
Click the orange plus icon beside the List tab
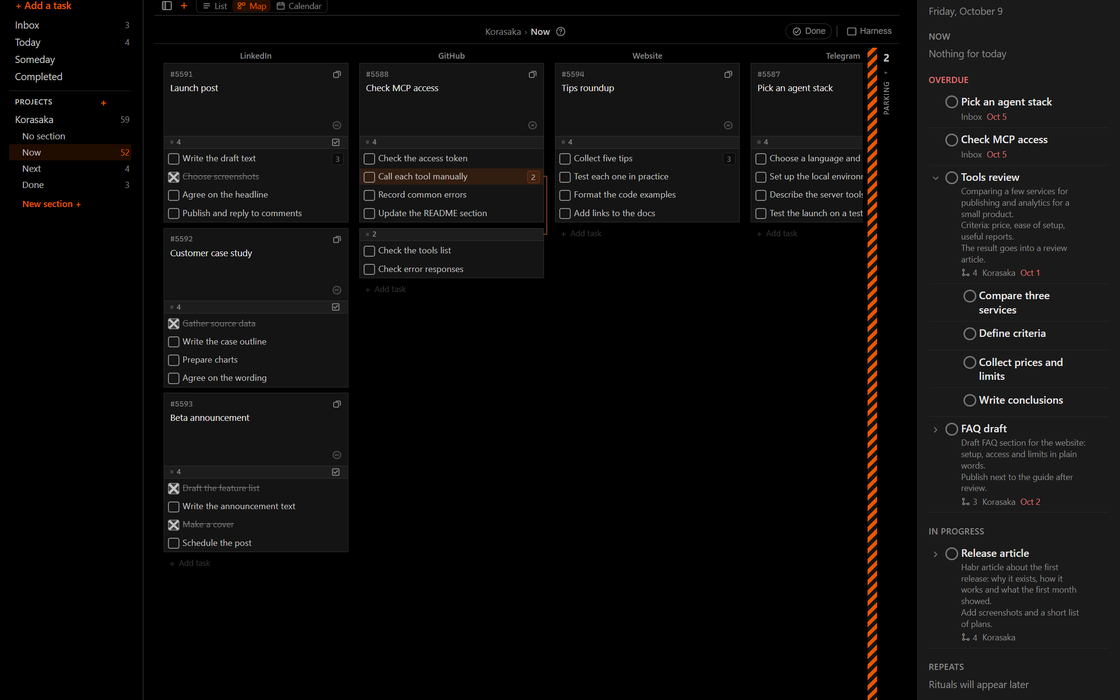pyautogui.click(x=184, y=6)
